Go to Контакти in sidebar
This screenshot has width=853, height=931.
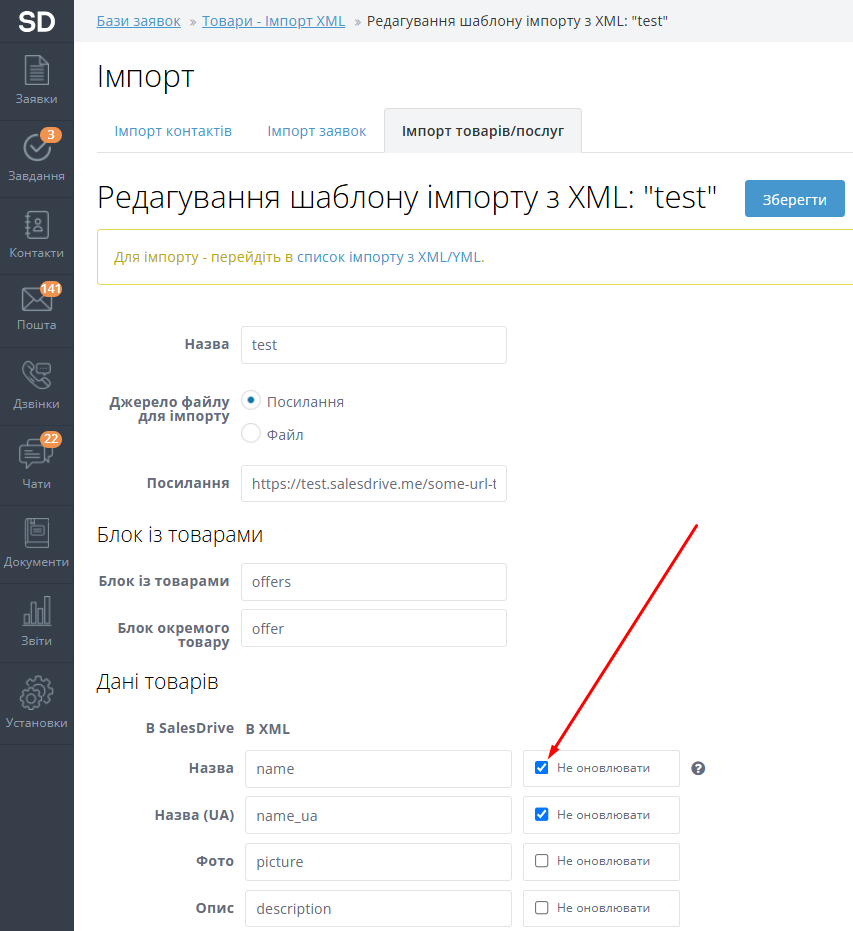[x=37, y=235]
